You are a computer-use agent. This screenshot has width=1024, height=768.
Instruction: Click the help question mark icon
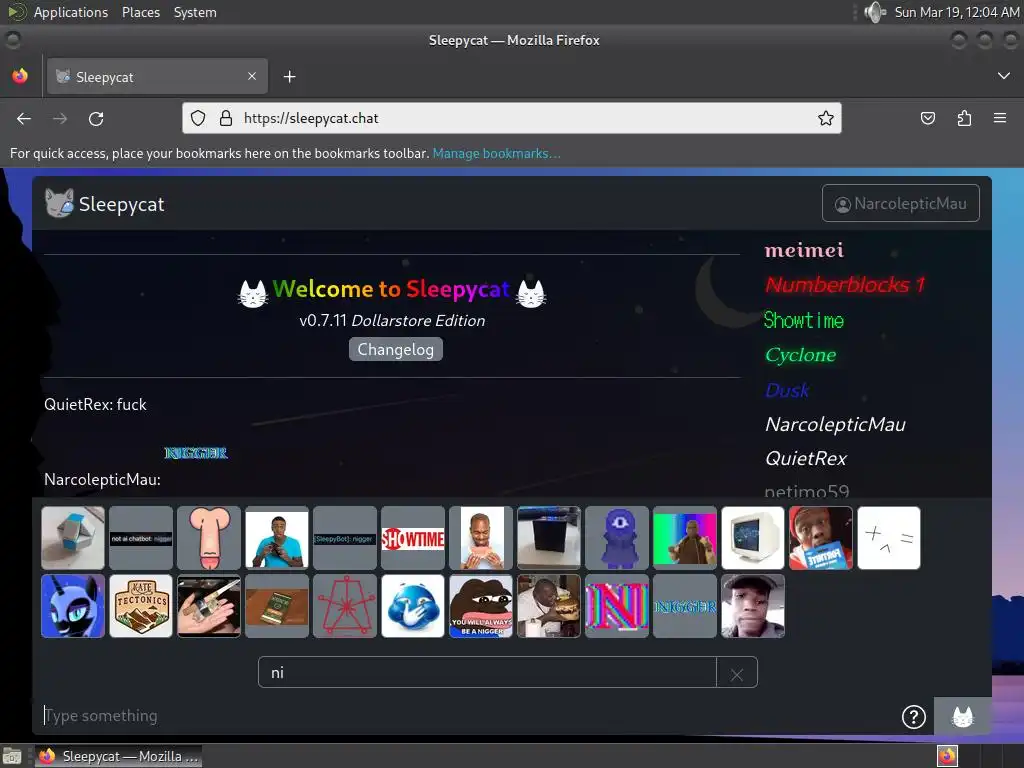[x=914, y=716]
